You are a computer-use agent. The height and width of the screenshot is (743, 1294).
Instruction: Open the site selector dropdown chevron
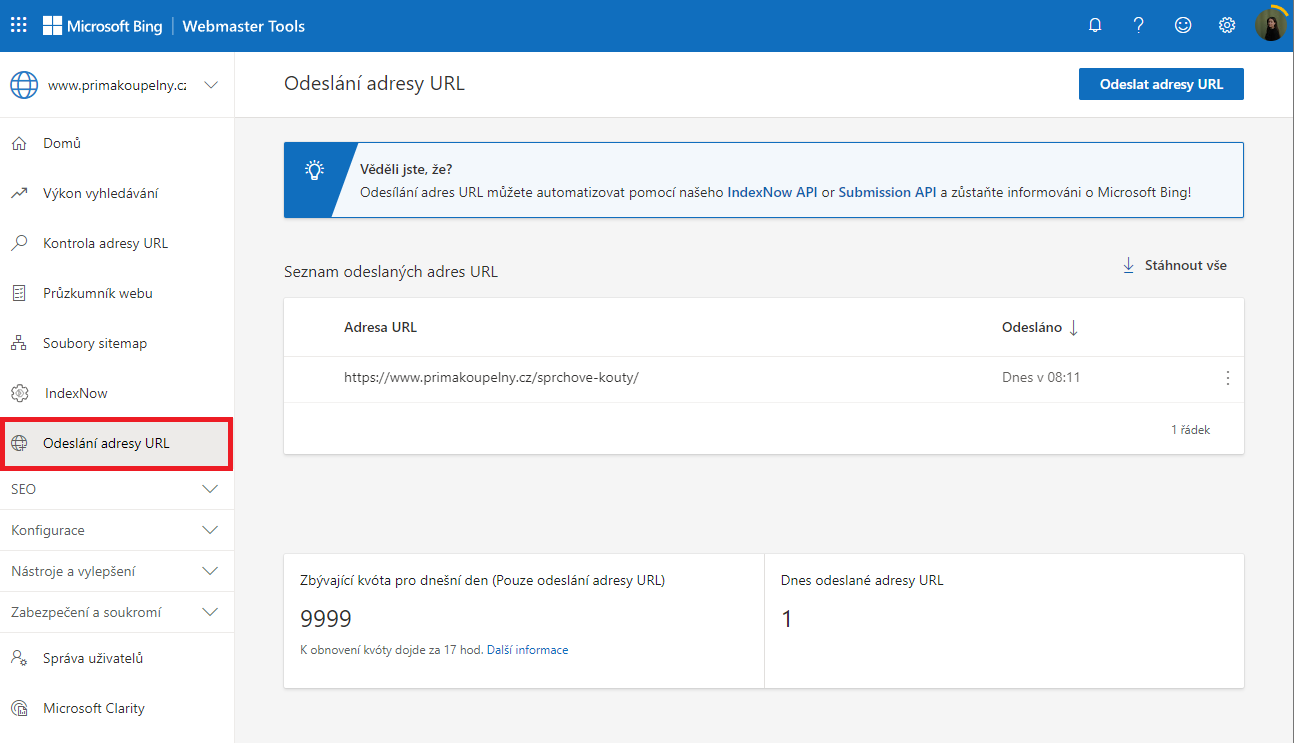point(211,85)
